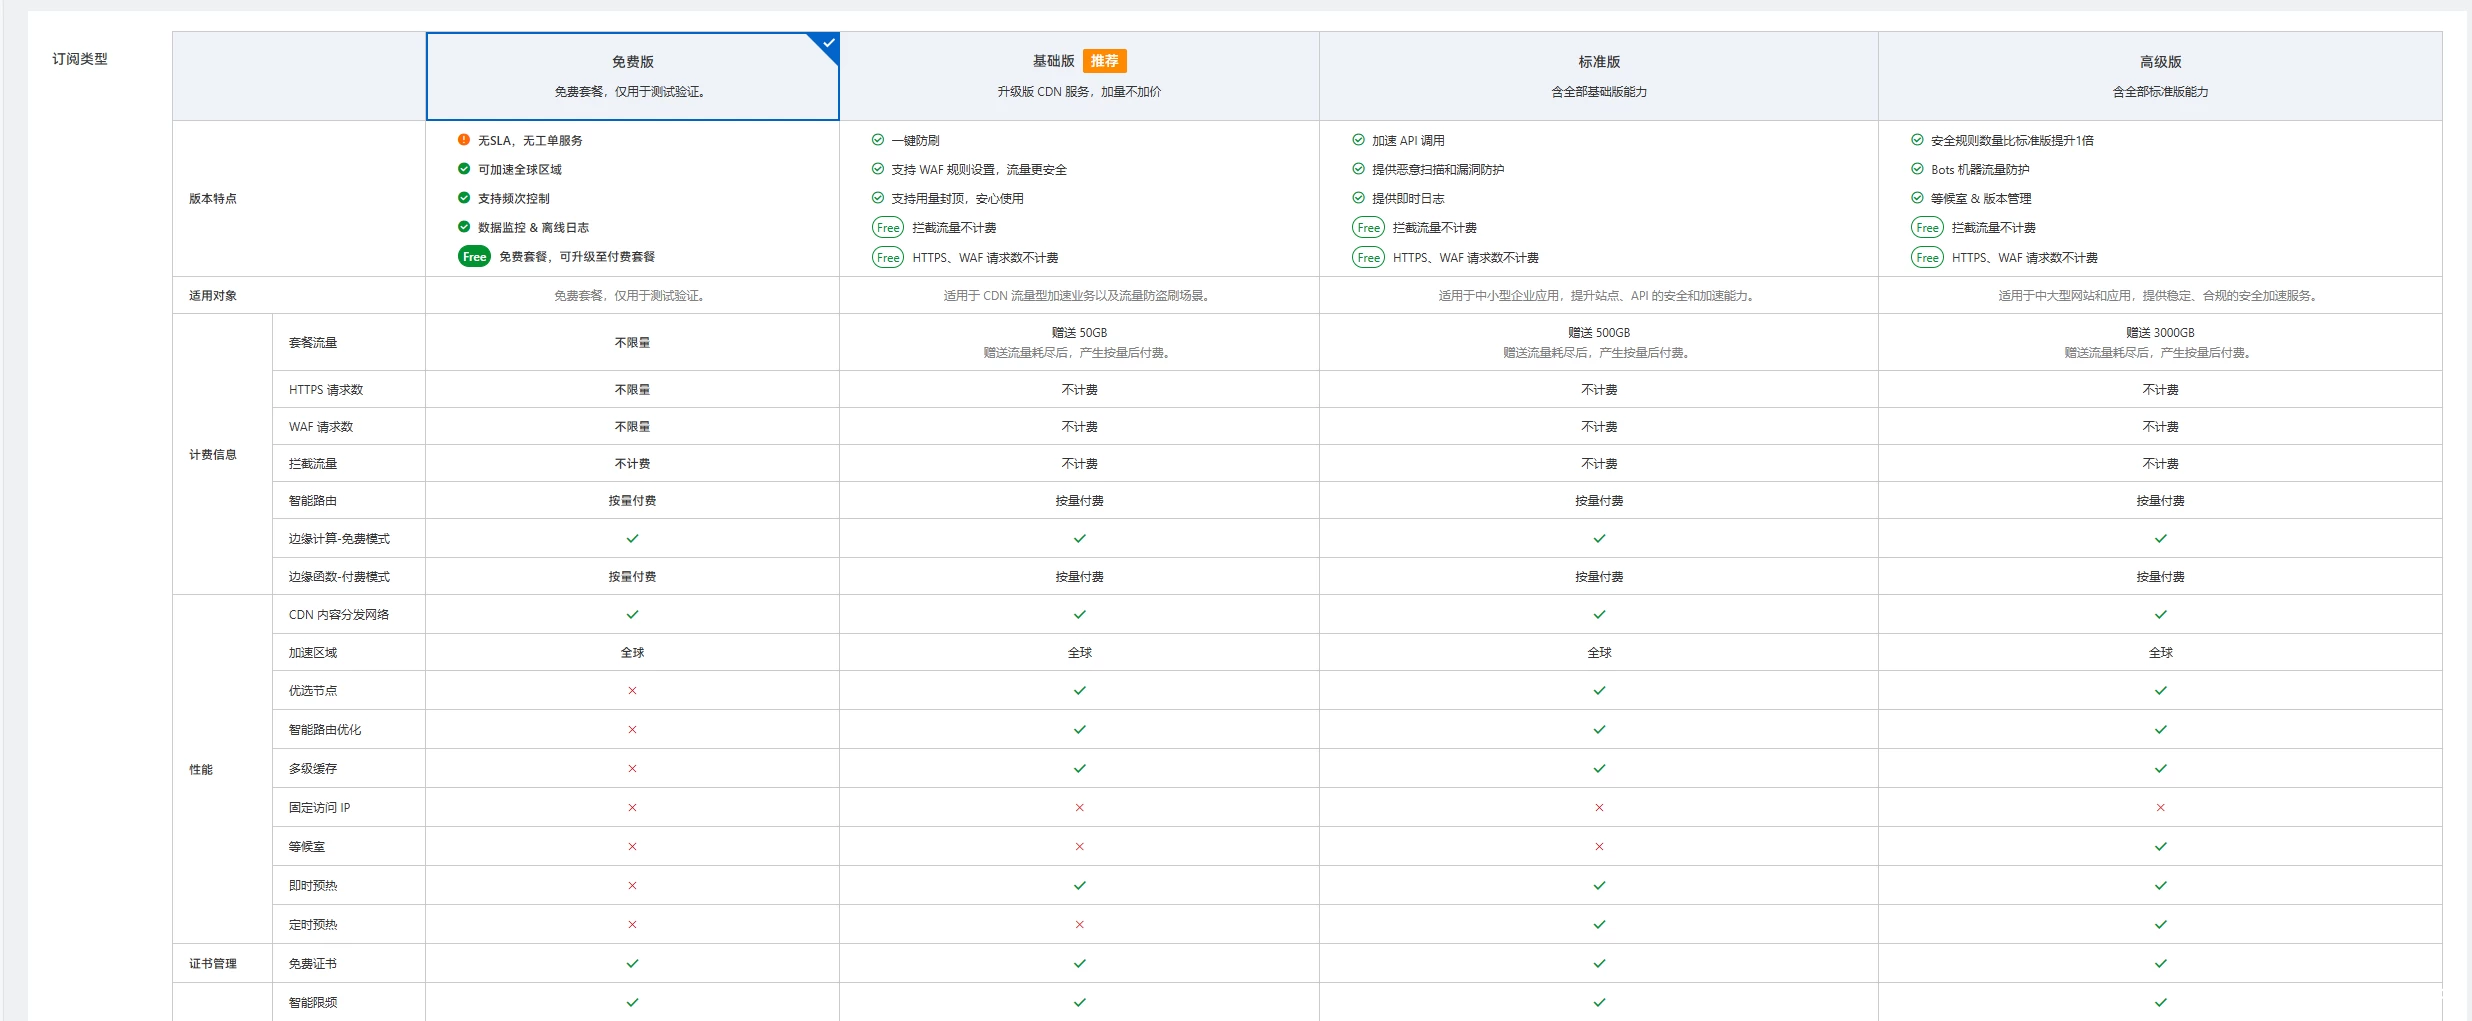Click the solid green Free badge in 免费版
Viewport: 2472px width, 1021px height.
pos(474,257)
